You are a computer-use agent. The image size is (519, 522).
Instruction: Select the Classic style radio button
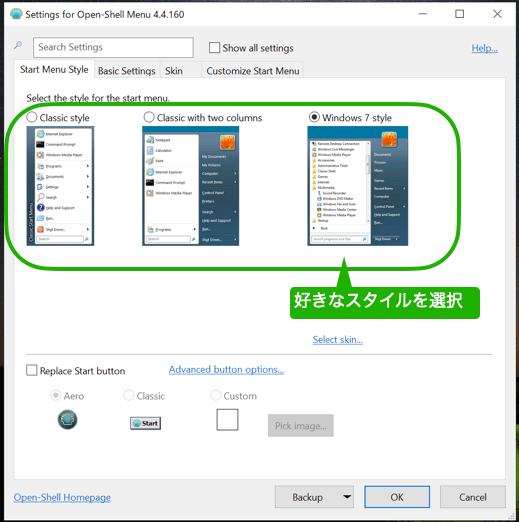pos(32,117)
